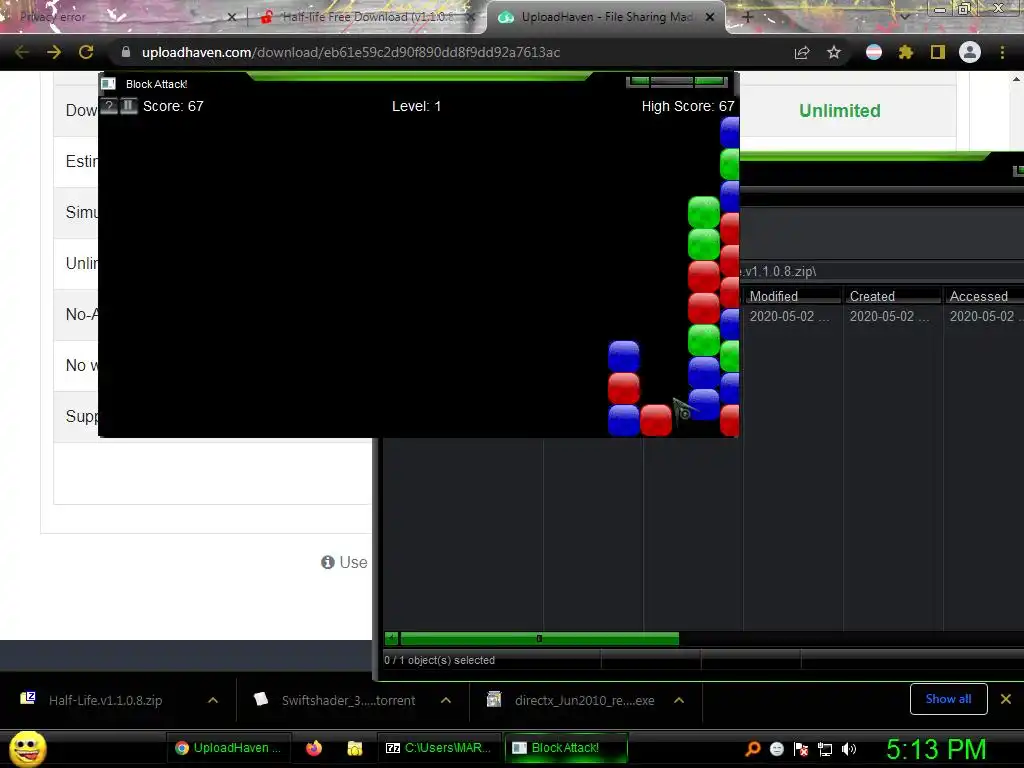This screenshot has height=768, width=1024.
Task: Select the Created 2020-05-02 cell
Action: click(x=889, y=316)
